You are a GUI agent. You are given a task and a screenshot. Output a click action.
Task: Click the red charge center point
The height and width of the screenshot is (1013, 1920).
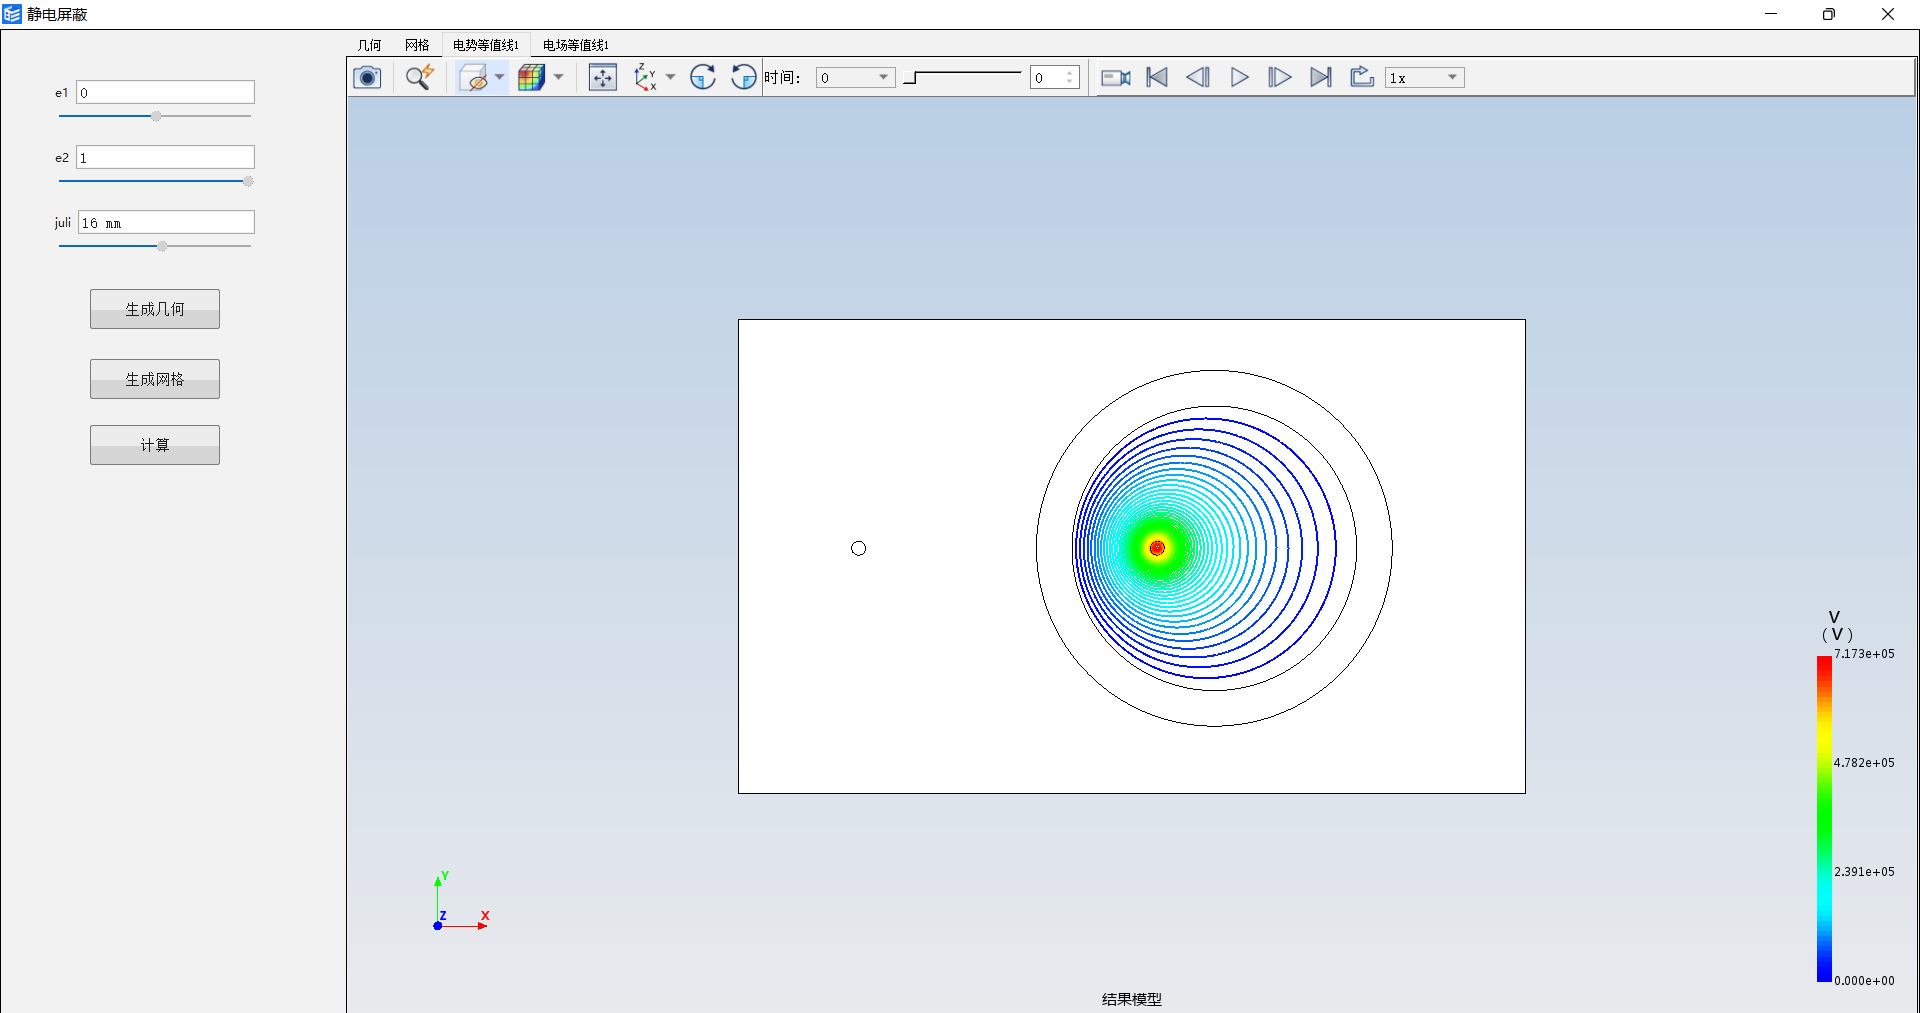tap(1157, 548)
